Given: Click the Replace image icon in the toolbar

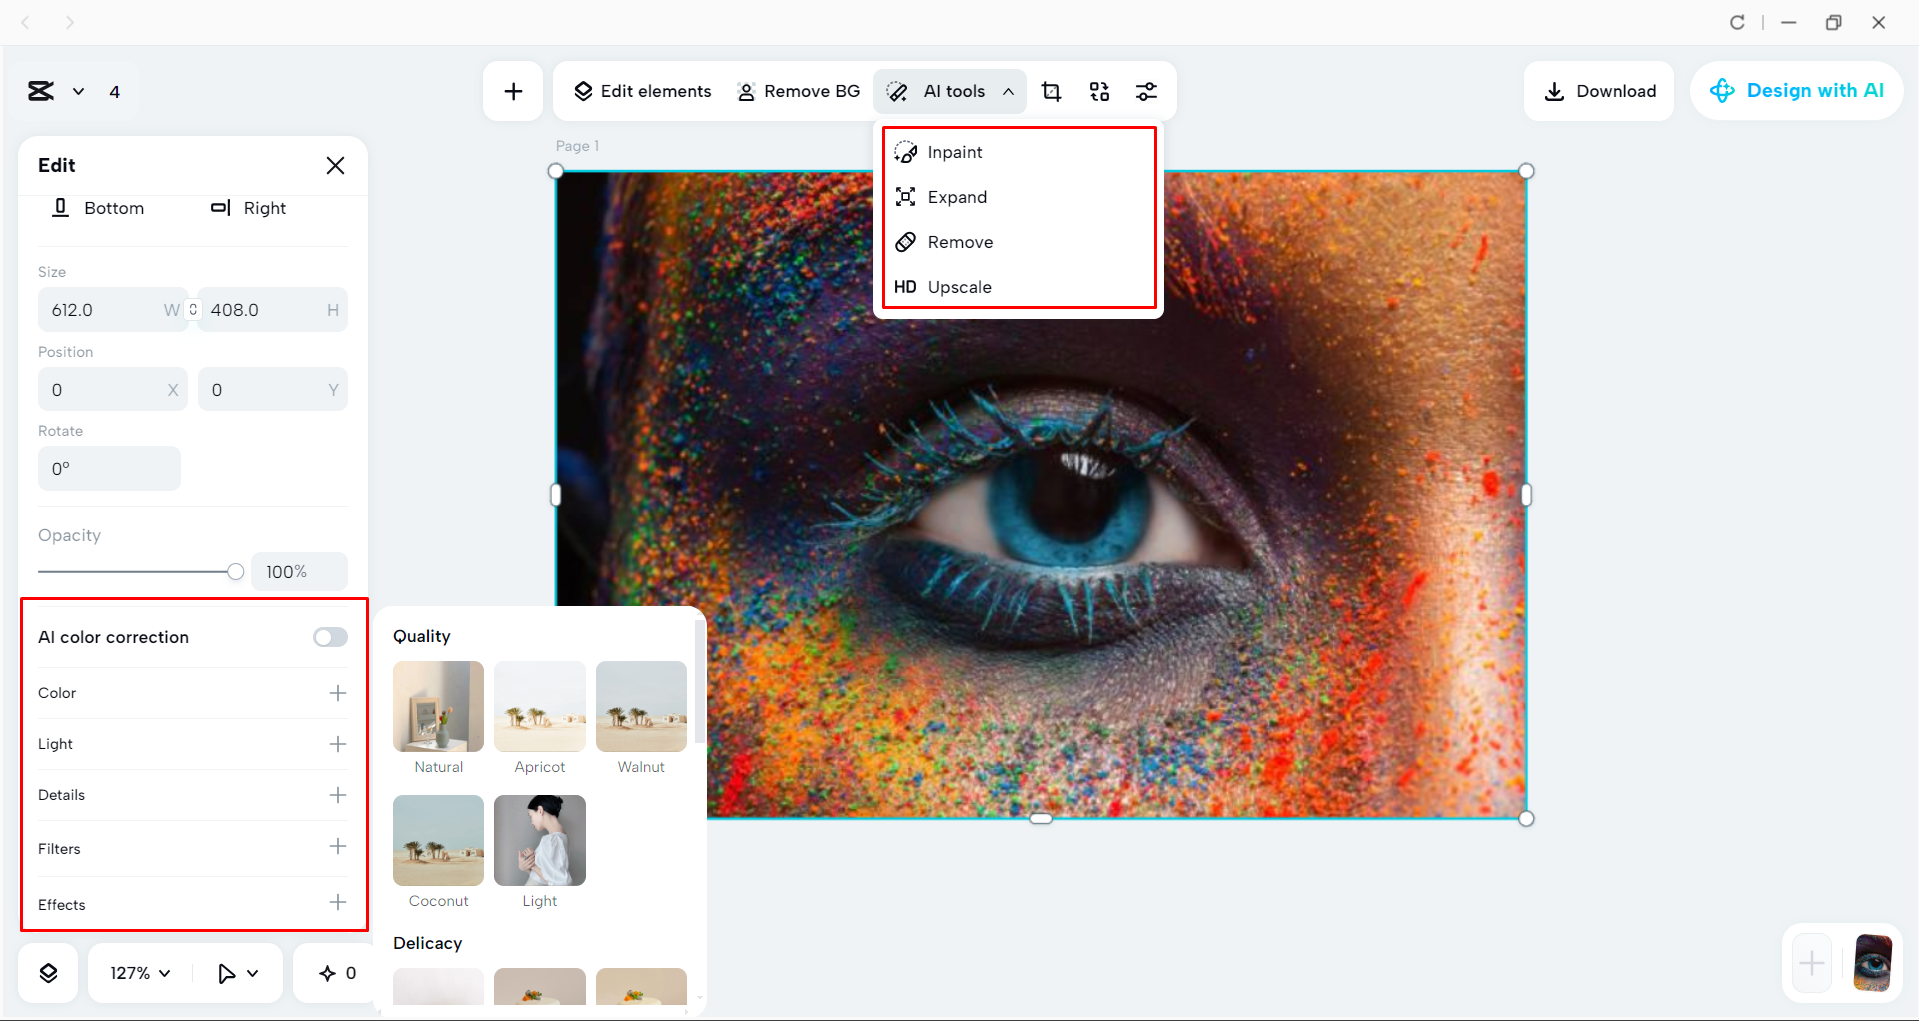Looking at the screenshot, I should click(1098, 91).
